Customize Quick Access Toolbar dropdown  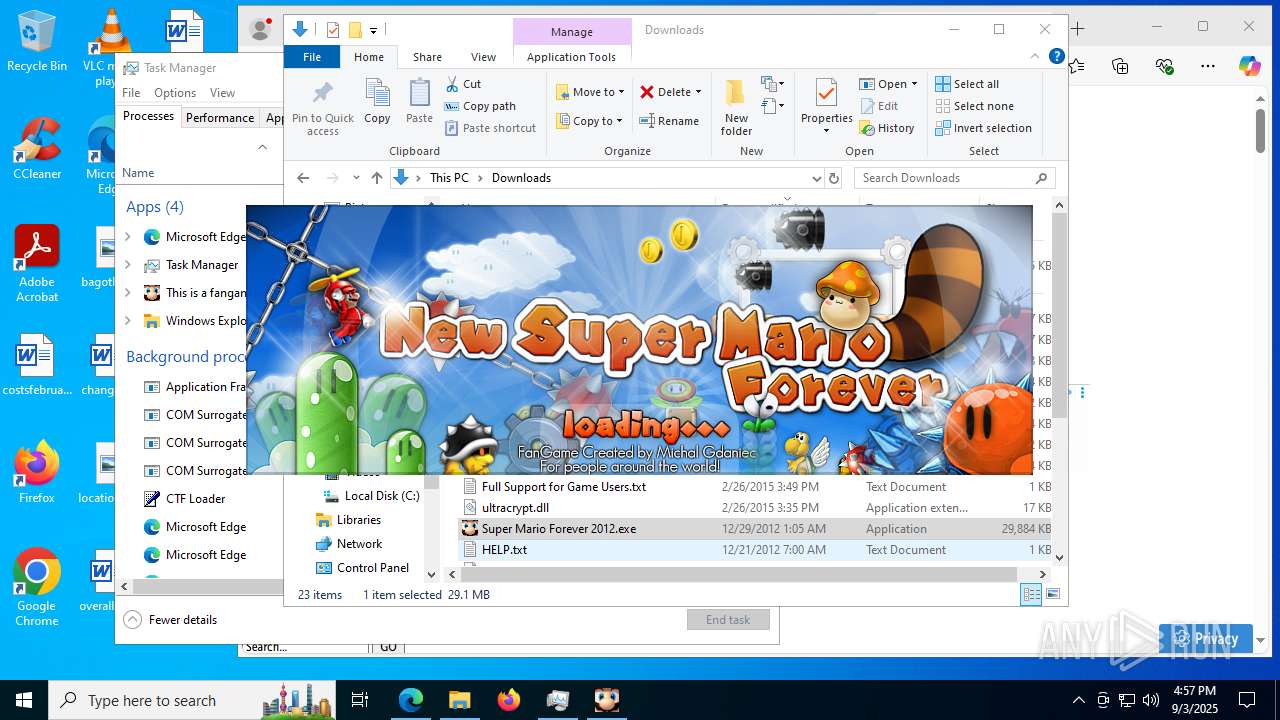coord(373,30)
